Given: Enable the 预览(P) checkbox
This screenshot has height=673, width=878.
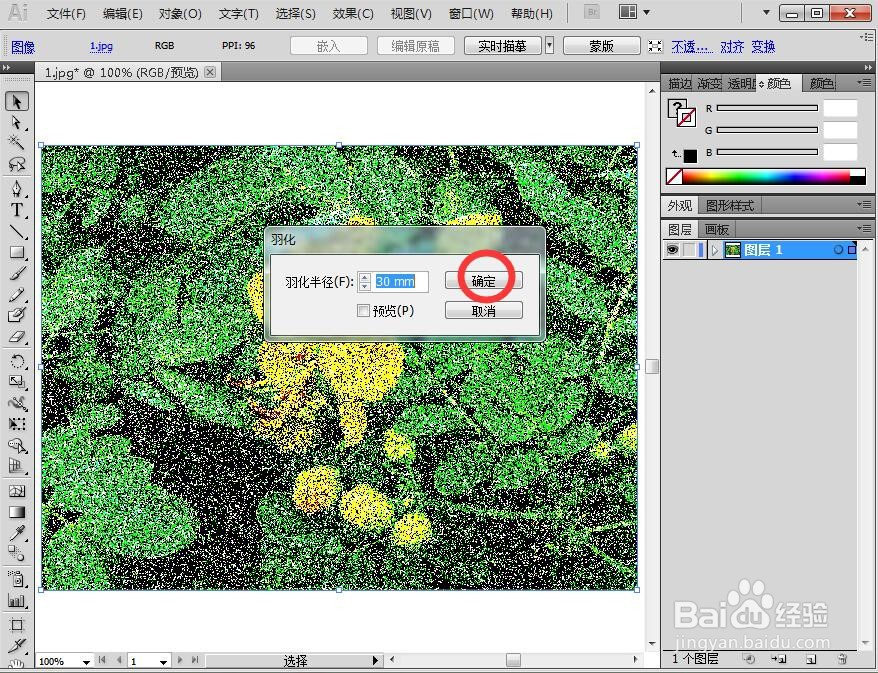Looking at the screenshot, I should click(363, 311).
